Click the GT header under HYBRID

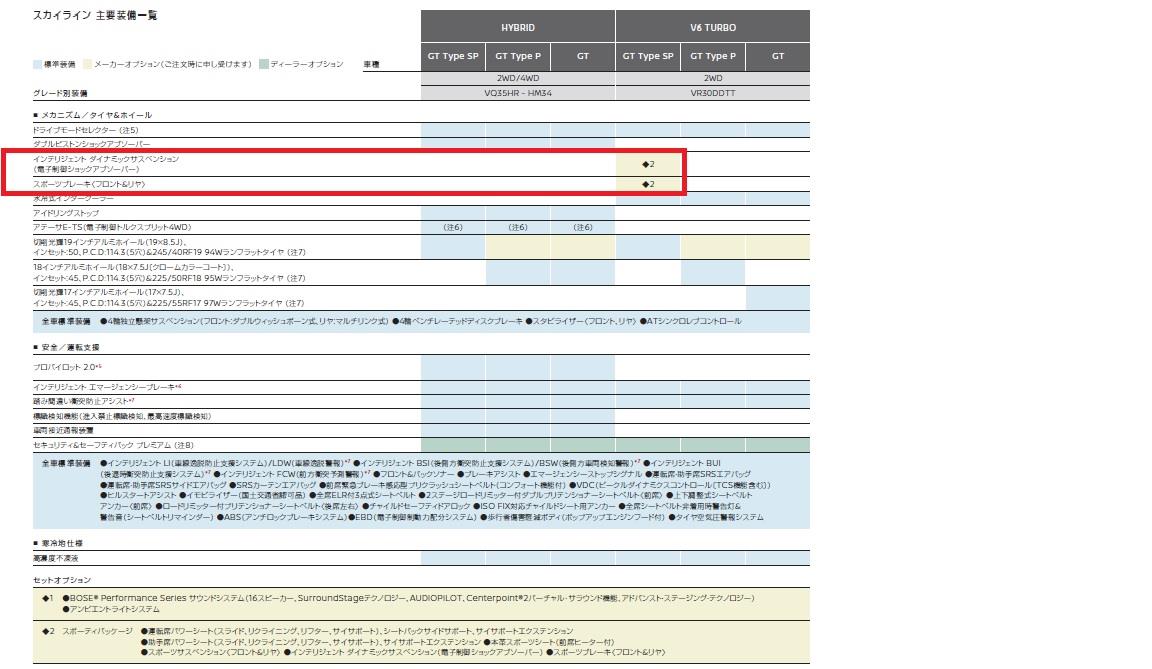(583, 56)
